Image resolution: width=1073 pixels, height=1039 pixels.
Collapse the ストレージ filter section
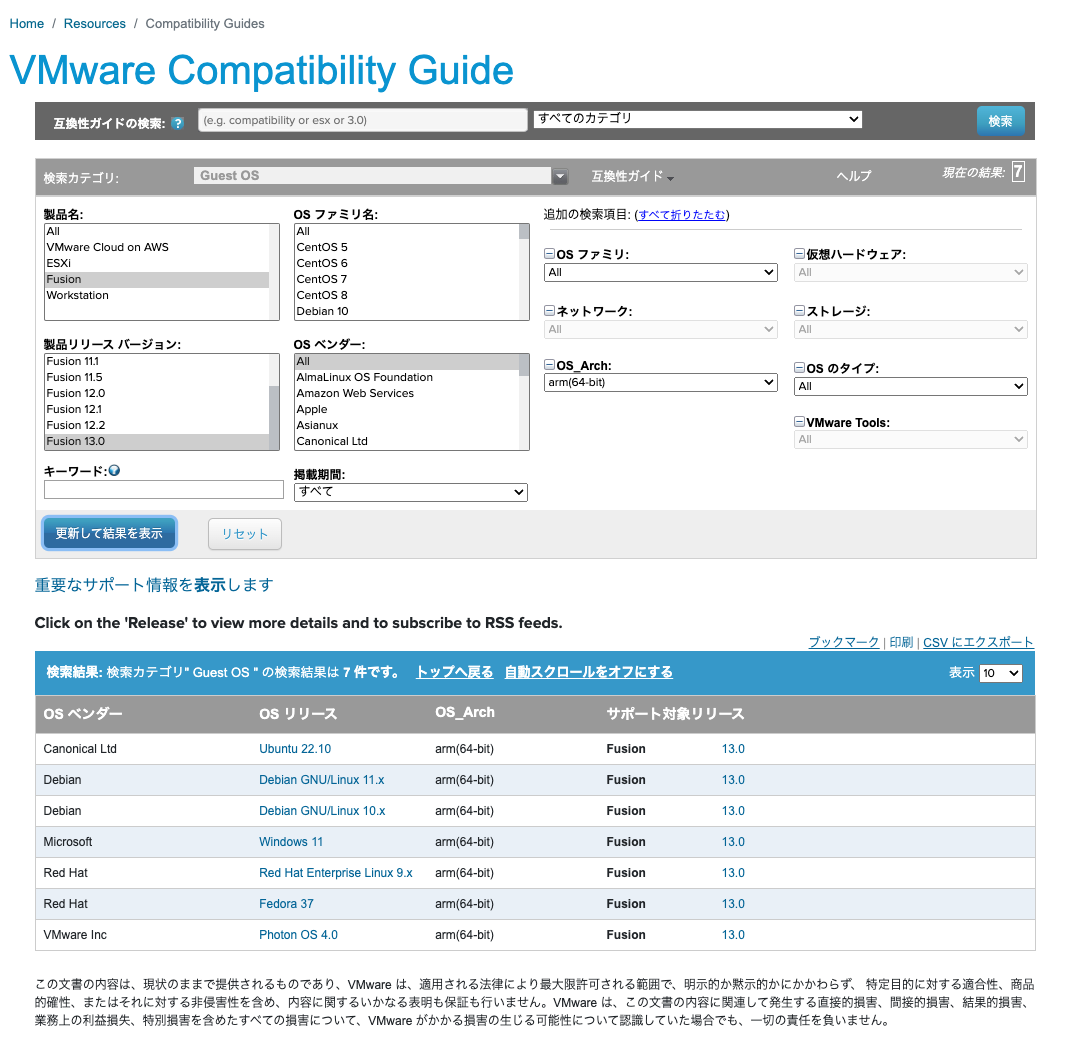pyautogui.click(x=799, y=310)
